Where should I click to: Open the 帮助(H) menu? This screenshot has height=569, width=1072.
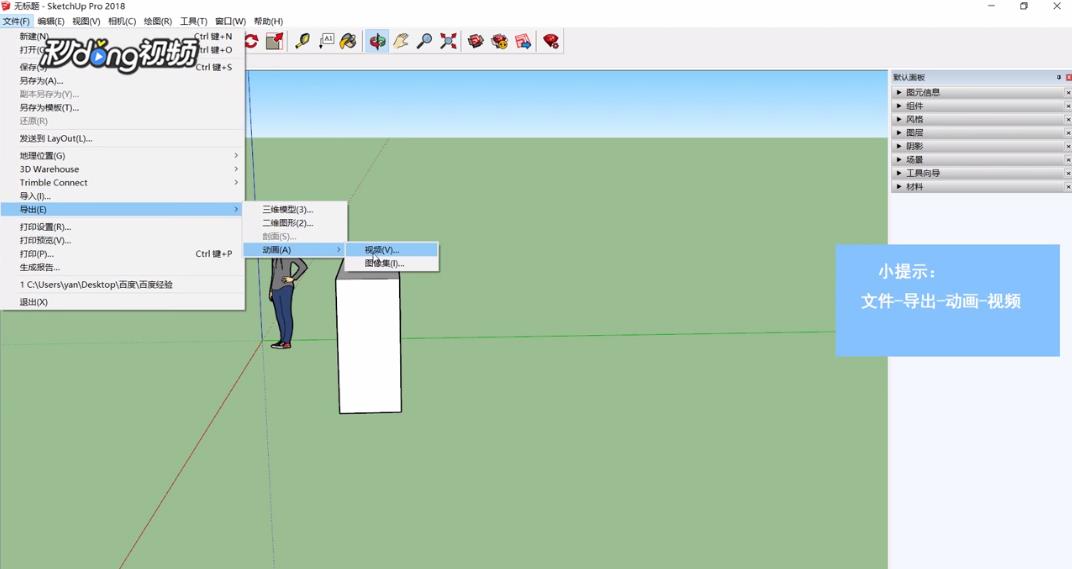(x=268, y=21)
